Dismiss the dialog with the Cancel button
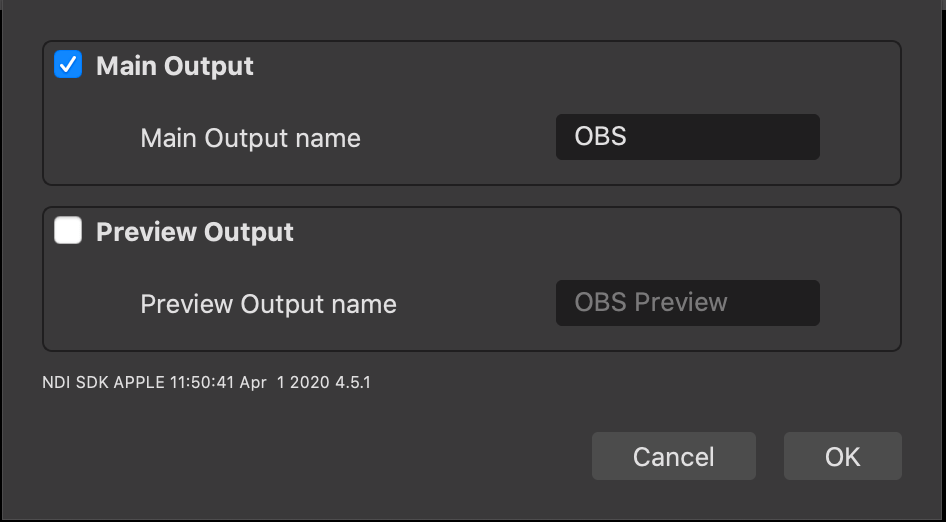This screenshot has height=522, width=946. 674,456
